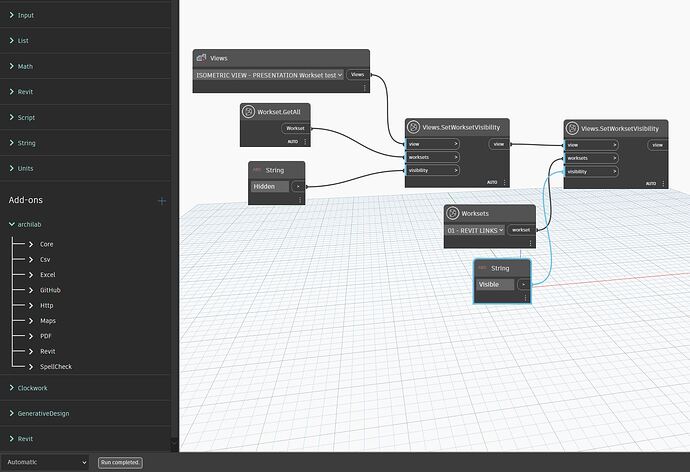
Task: Click the Worksets node icon
Action: 452,213
